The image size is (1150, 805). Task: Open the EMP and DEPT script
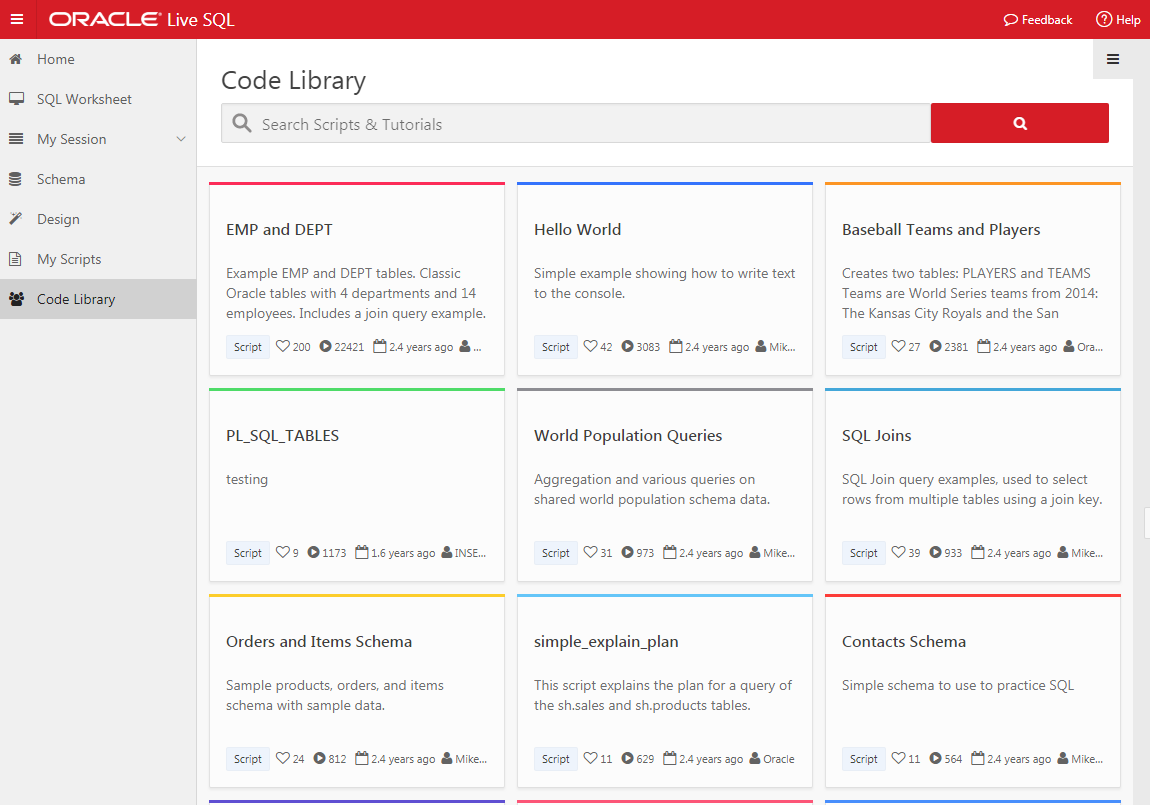pos(279,229)
